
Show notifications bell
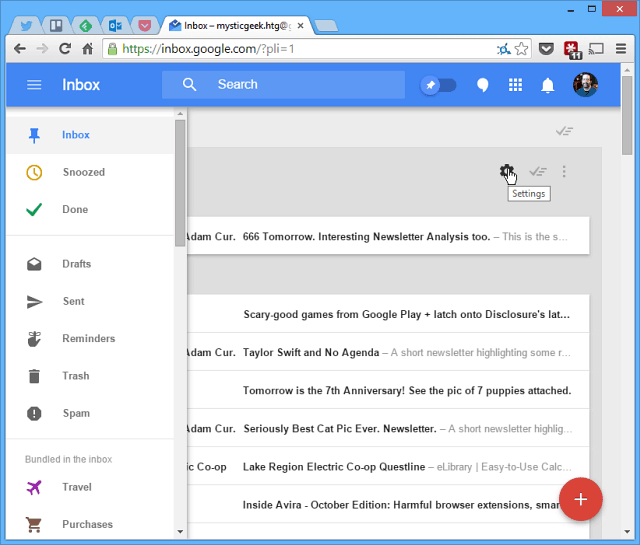[x=547, y=85]
